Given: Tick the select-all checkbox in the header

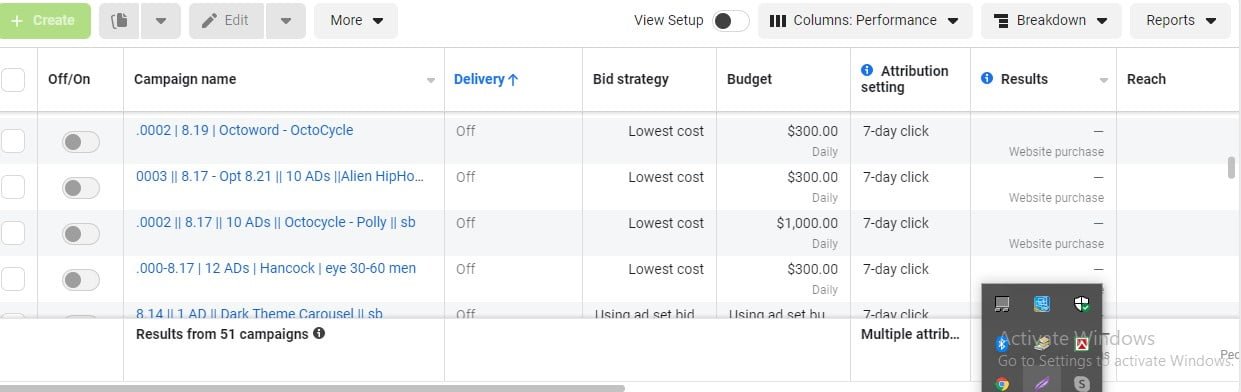Looking at the screenshot, I should 12,79.
